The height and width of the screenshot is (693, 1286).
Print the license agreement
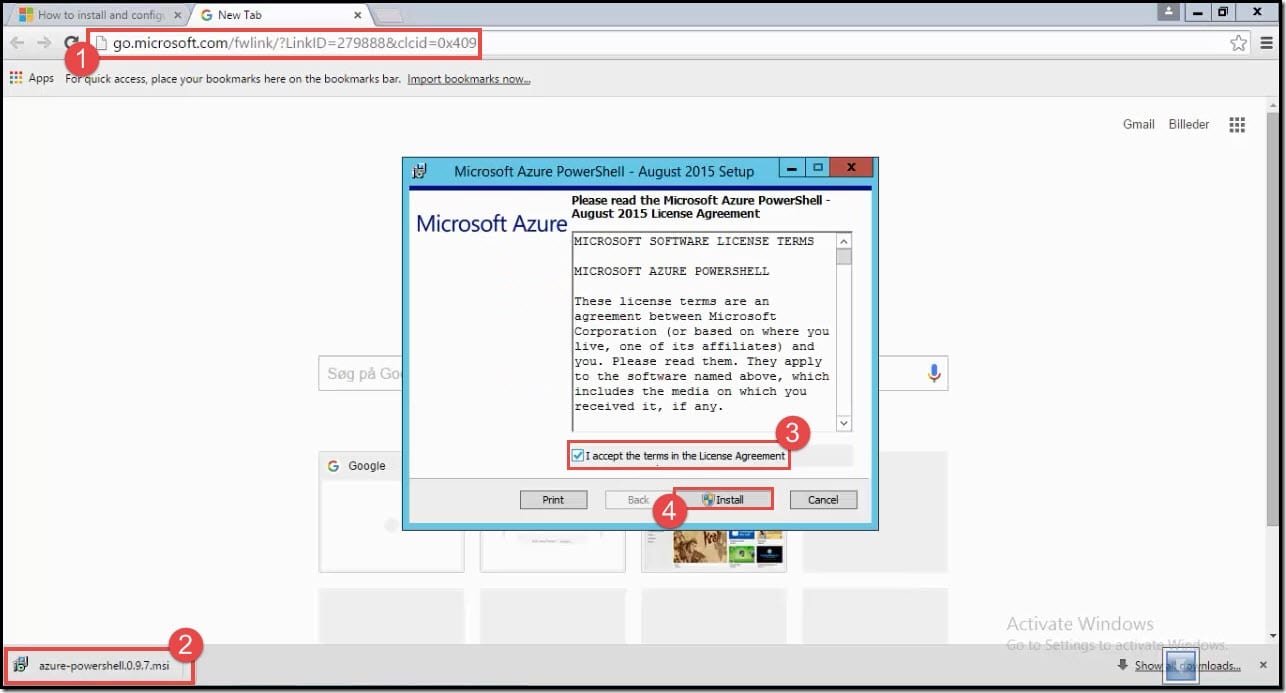coord(553,499)
